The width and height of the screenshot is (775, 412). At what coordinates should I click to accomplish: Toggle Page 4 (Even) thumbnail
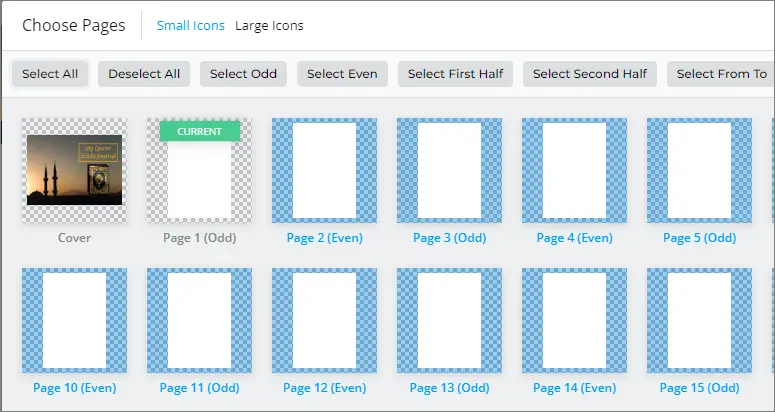coord(574,170)
